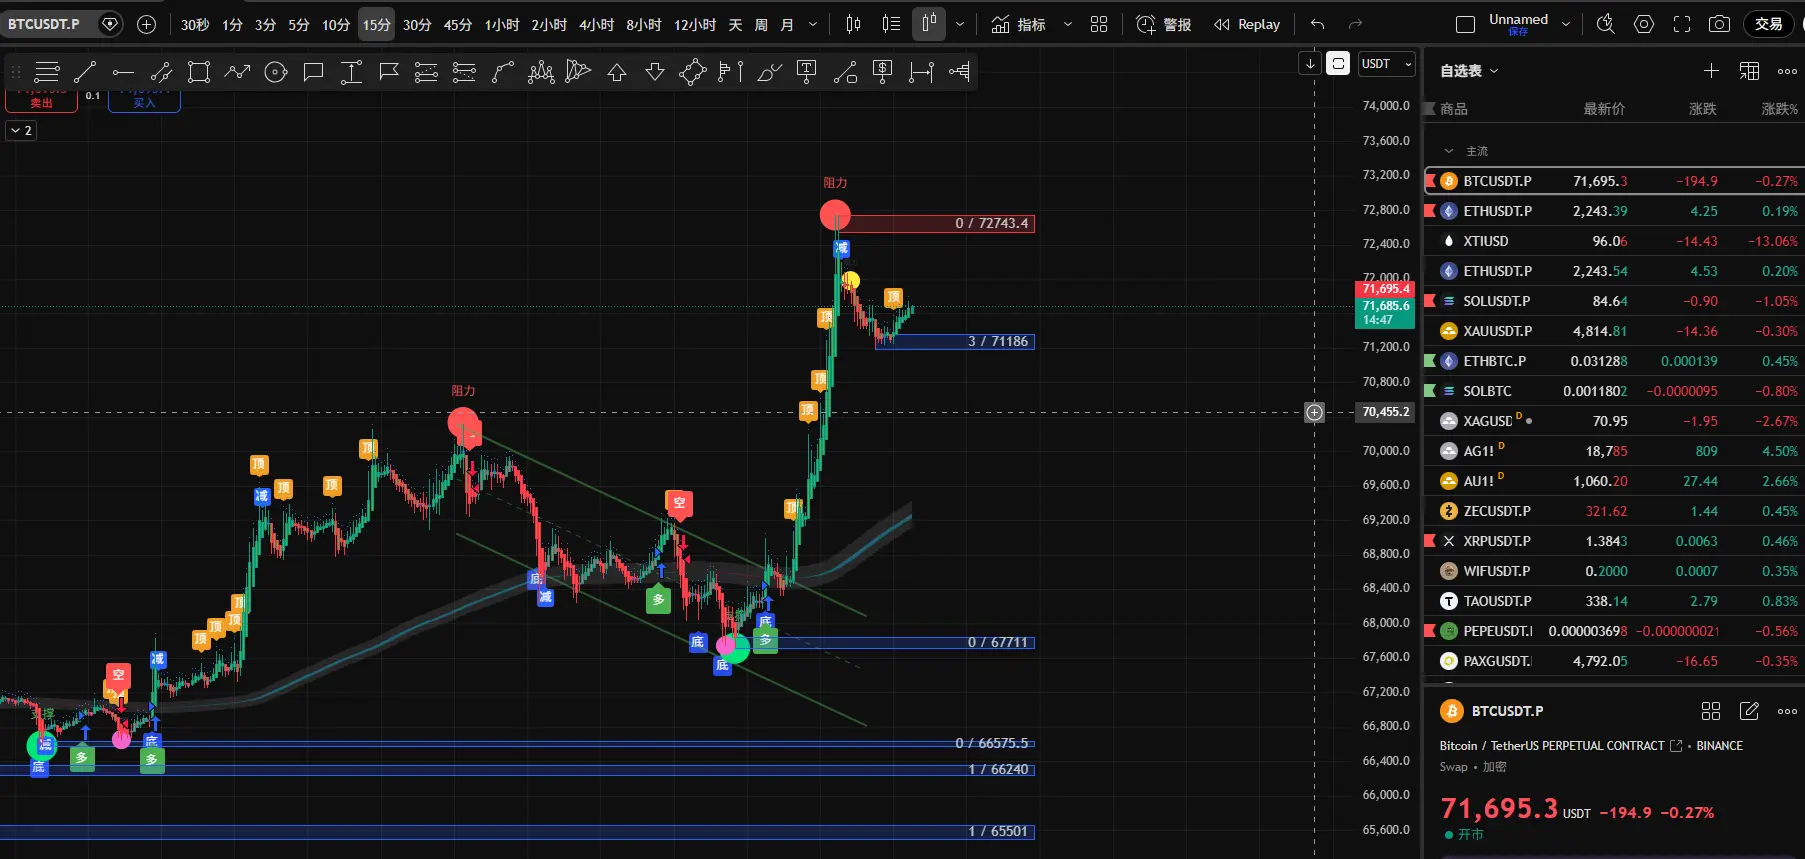Enter fullscreen chart mode

[x=1682, y=24]
